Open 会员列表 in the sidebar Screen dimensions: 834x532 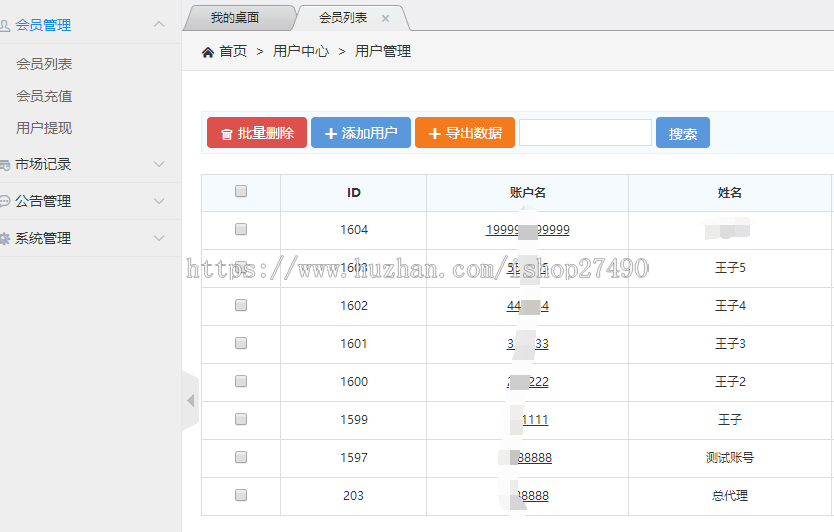44,64
